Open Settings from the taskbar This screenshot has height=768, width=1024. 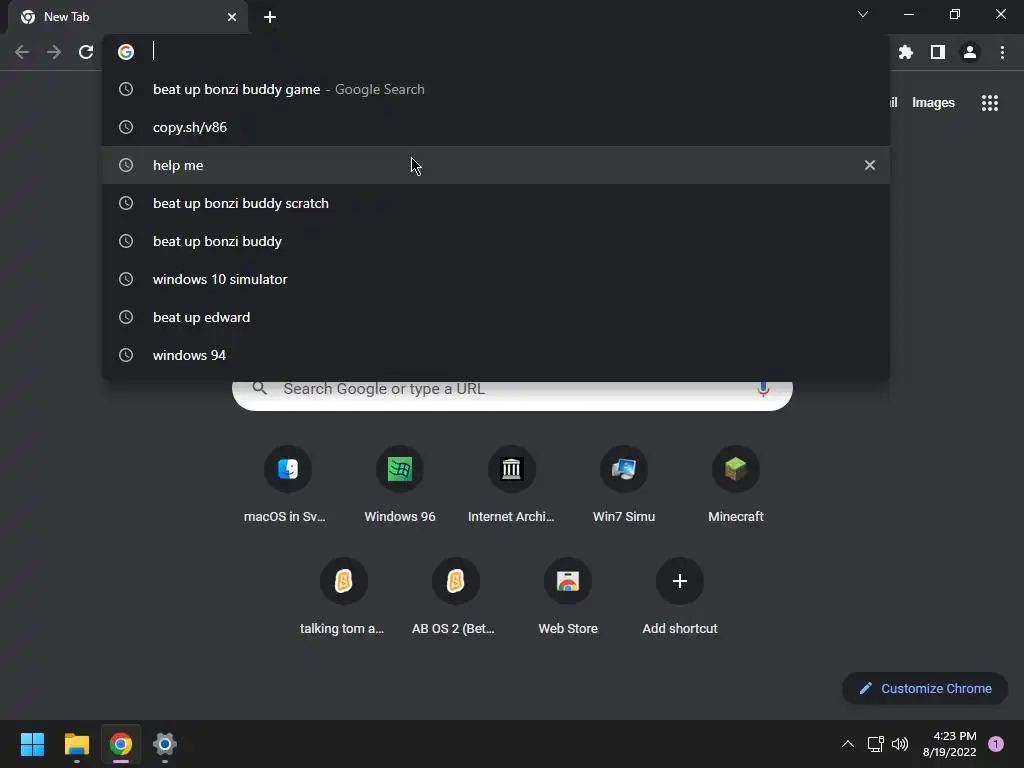(165, 744)
